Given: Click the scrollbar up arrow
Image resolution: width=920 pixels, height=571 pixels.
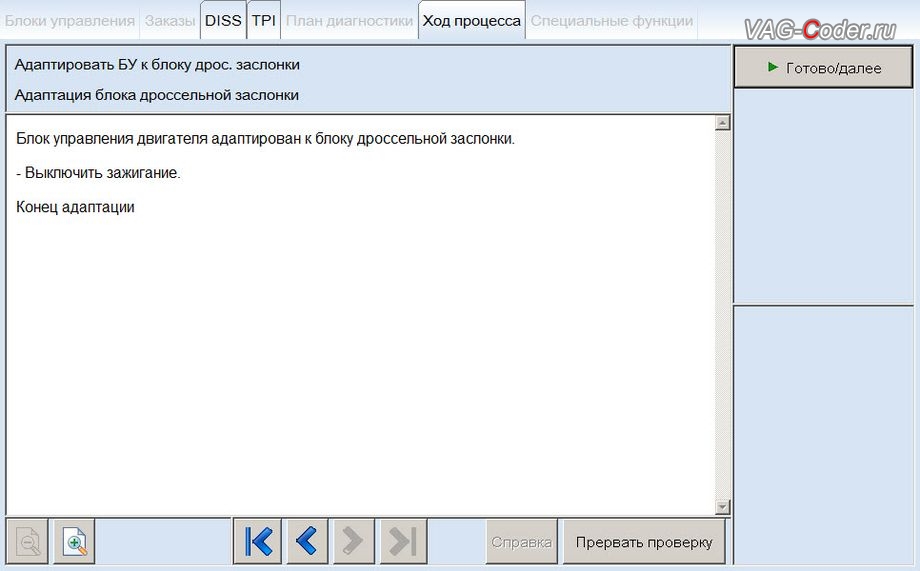Looking at the screenshot, I should coord(722,123).
